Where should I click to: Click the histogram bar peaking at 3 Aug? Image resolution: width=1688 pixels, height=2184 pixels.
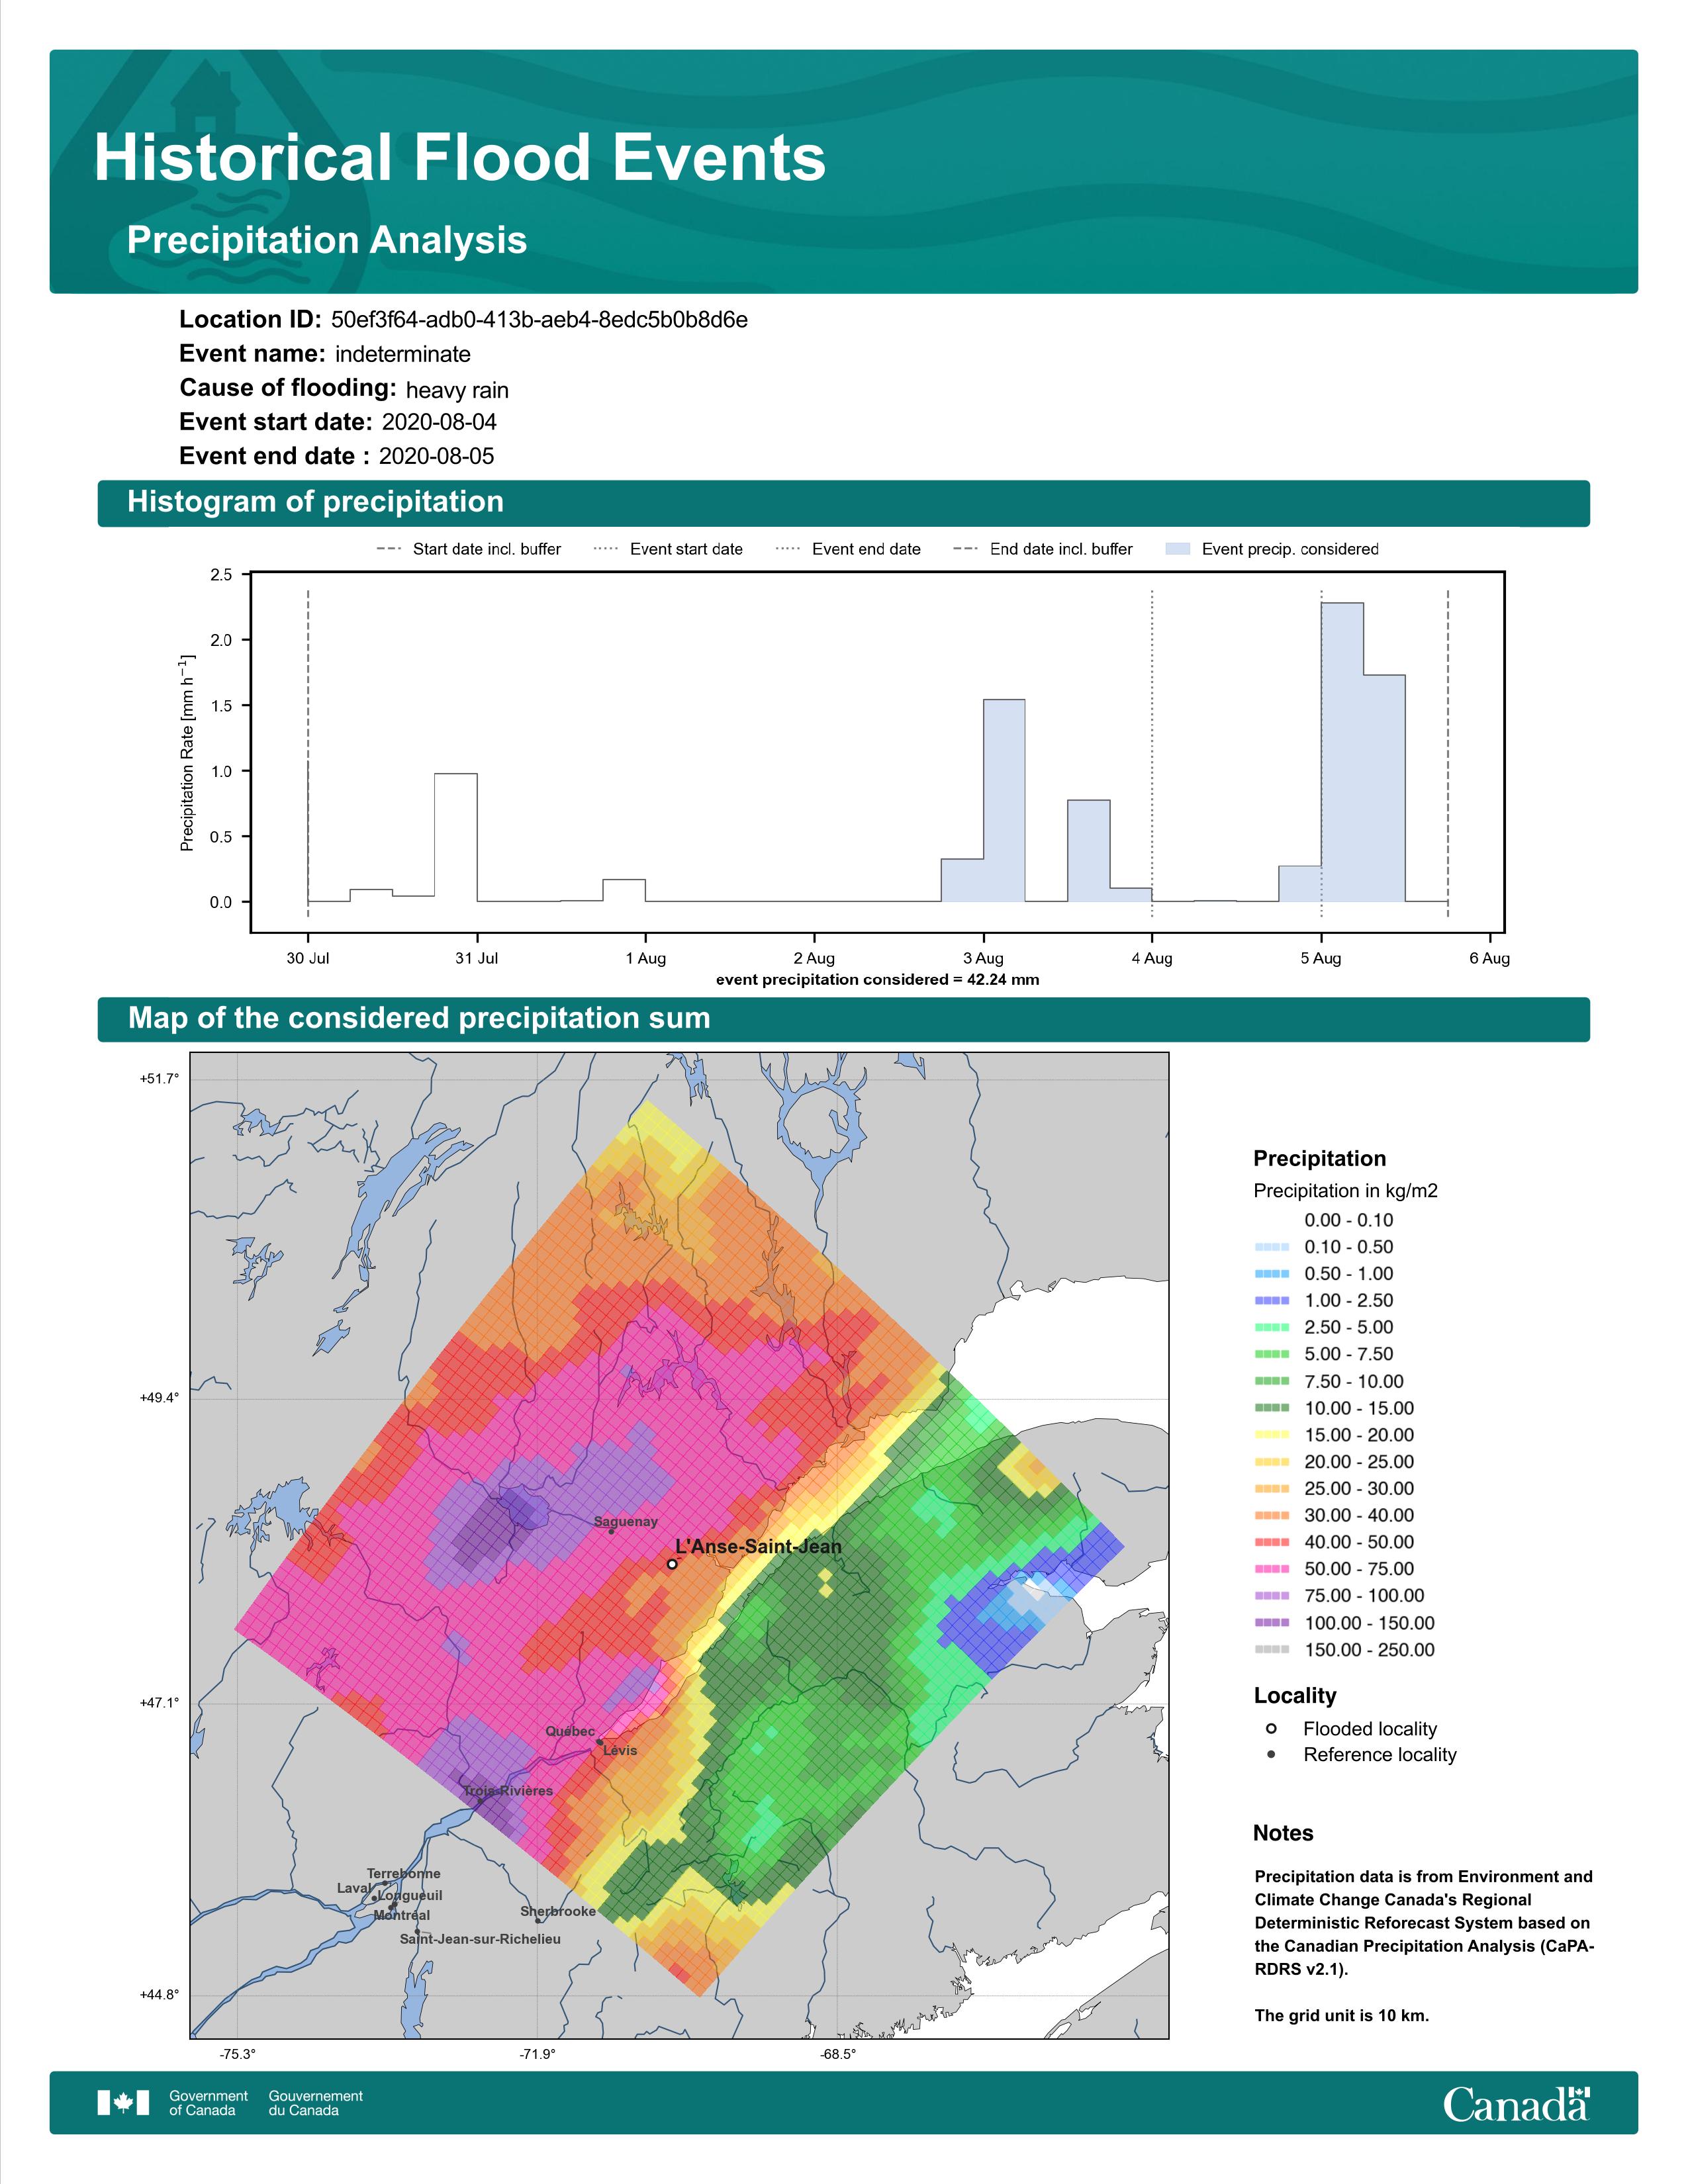pos(1004,800)
